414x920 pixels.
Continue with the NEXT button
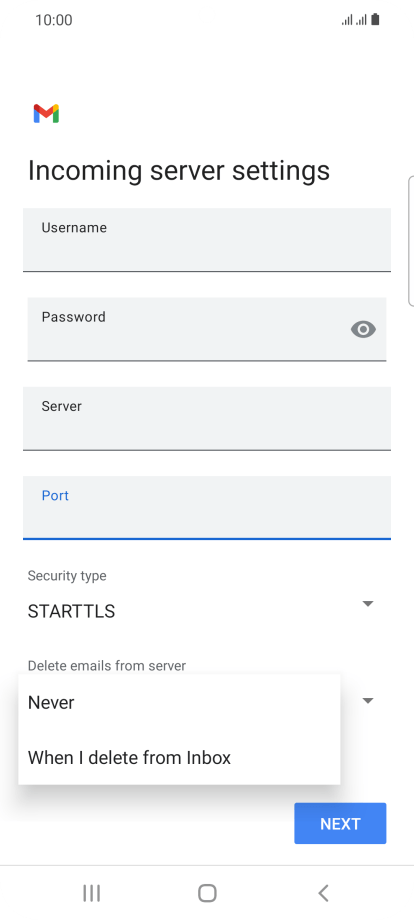(x=340, y=824)
